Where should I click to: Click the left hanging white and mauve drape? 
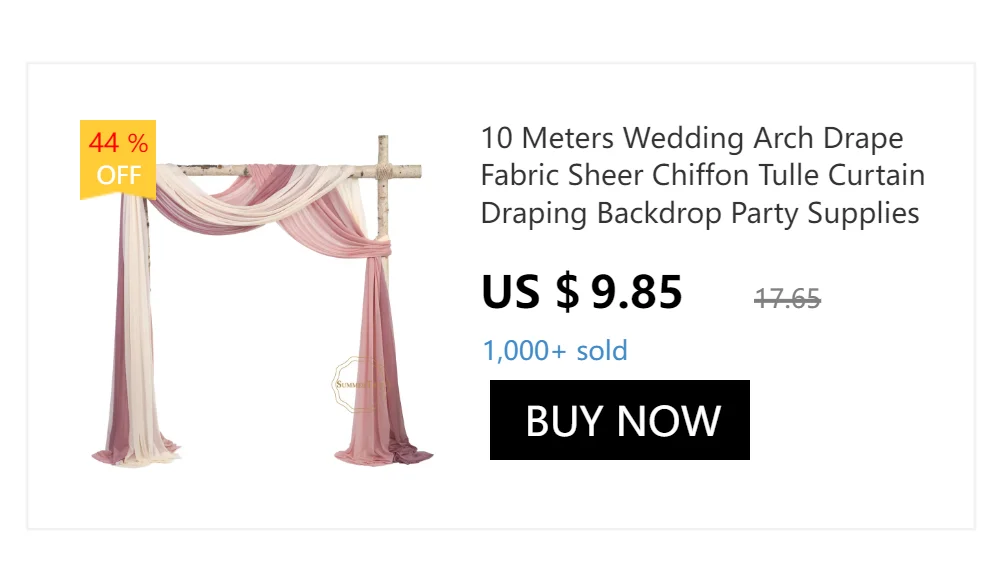(x=134, y=319)
